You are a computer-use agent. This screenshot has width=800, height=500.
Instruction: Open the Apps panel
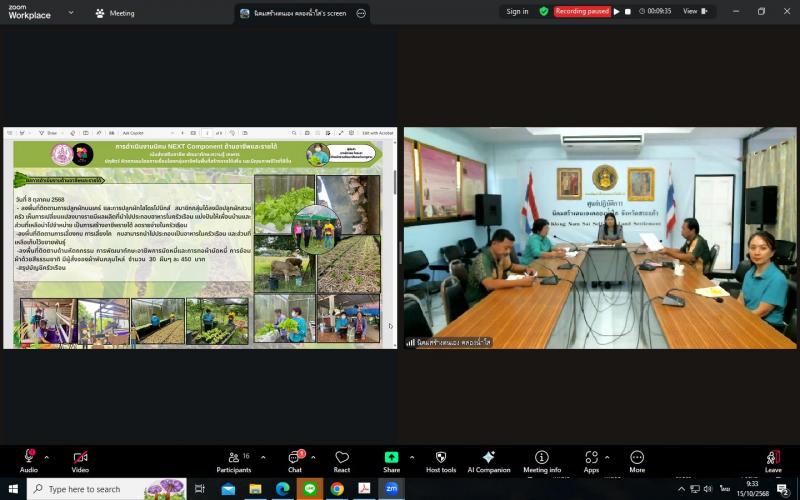pos(591,461)
